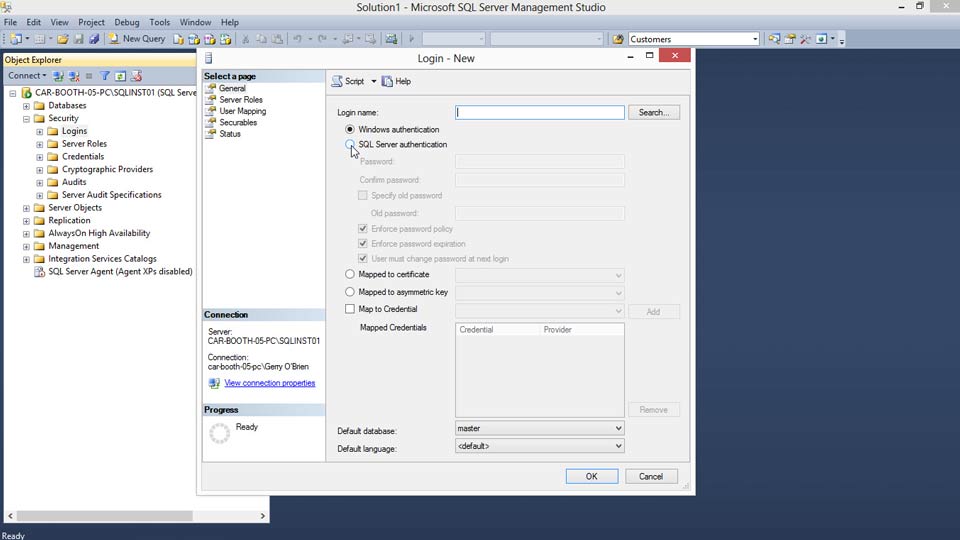Image resolution: width=960 pixels, height=540 pixels.
Task: Select the User Mapping page
Action: click(x=242, y=111)
